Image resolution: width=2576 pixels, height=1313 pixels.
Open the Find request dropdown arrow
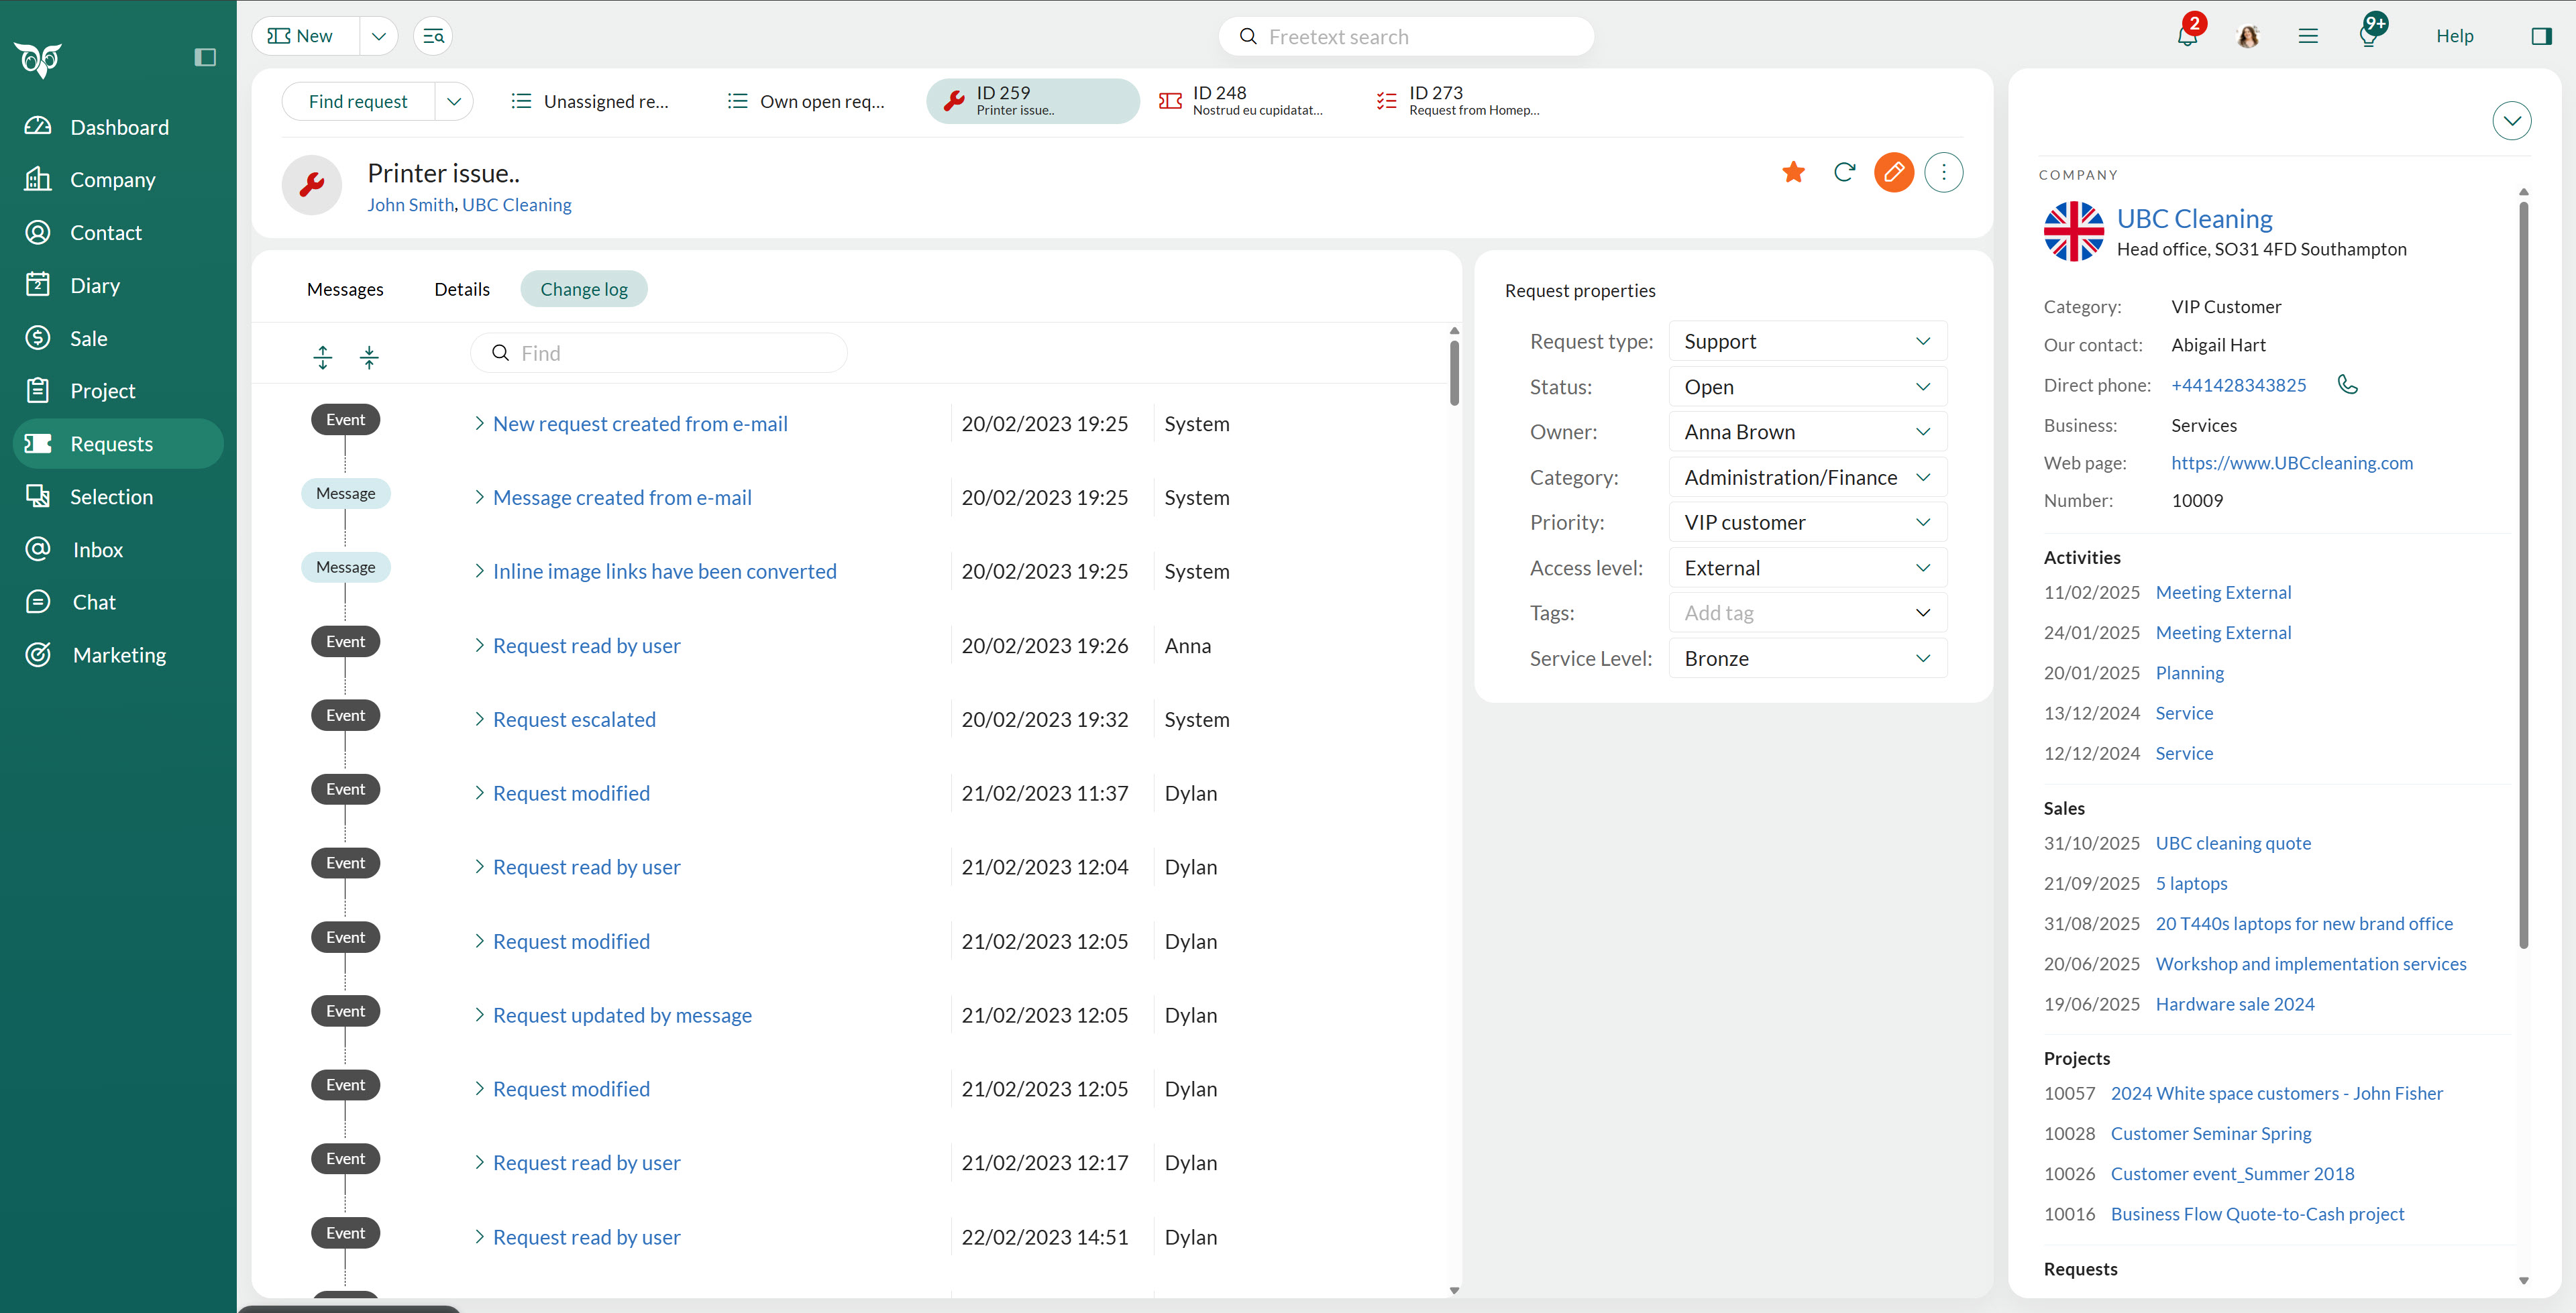click(x=454, y=101)
